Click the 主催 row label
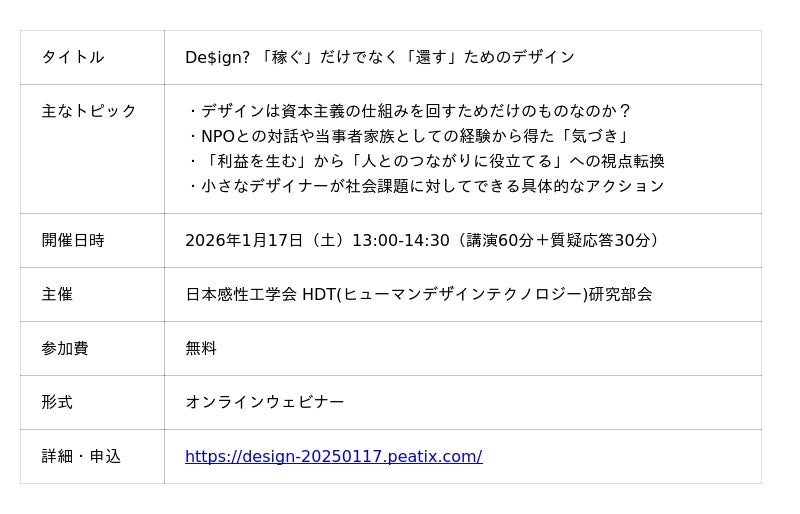Viewport: 800px width, 514px height. pos(57,294)
